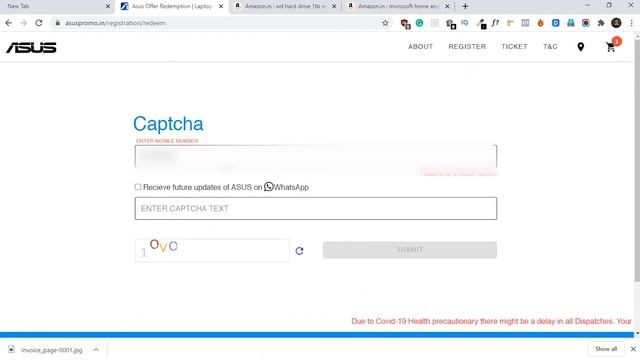Open the orange flame extension icon
Image resolution: width=640 pixels, height=360 pixels.
pyautogui.click(x=540, y=23)
